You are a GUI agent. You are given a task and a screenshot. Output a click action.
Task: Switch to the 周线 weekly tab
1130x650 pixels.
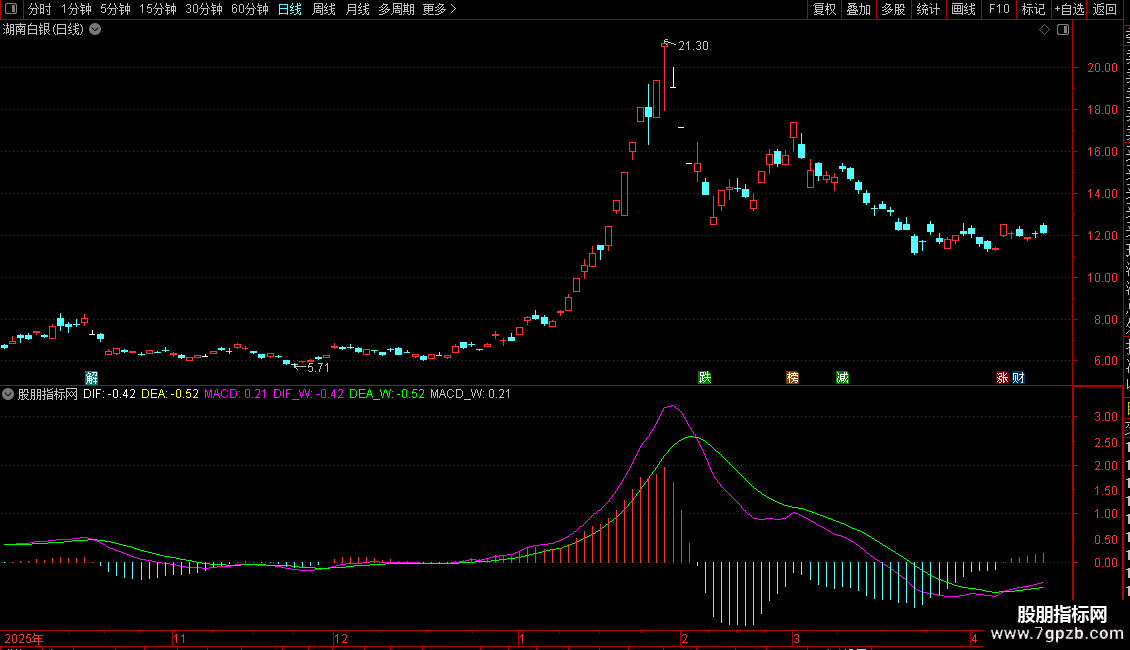point(324,9)
